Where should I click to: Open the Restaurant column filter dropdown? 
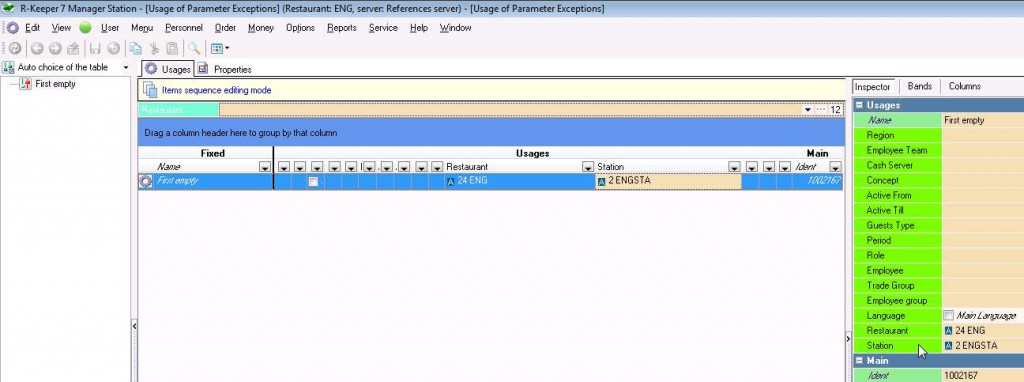[588, 167]
